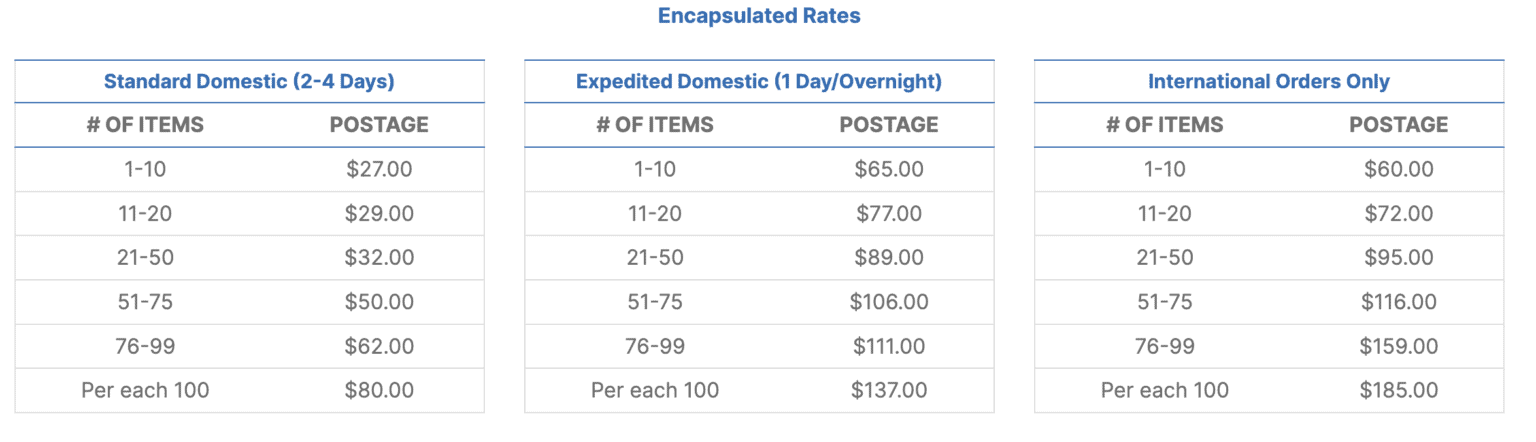This screenshot has width=1536, height=442.
Task: Select the $50.00 Standard Domestic postage
Action: [x=379, y=302]
